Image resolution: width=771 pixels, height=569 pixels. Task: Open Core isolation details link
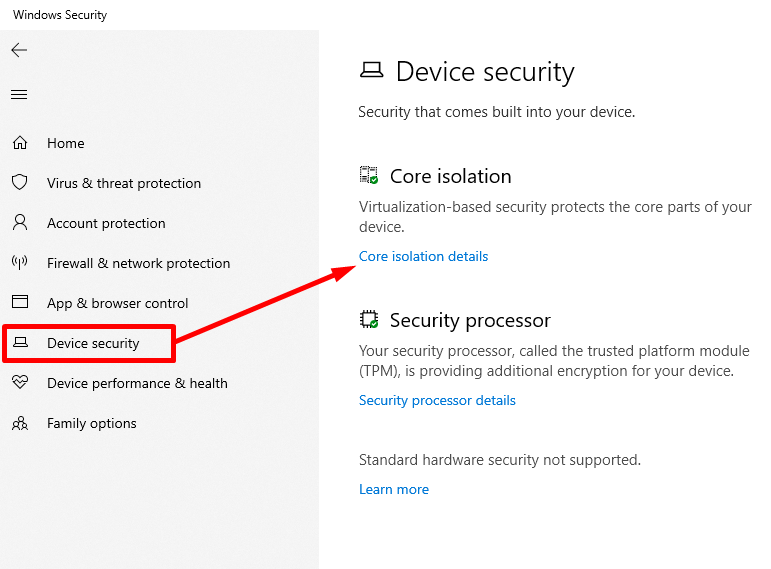[423, 256]
